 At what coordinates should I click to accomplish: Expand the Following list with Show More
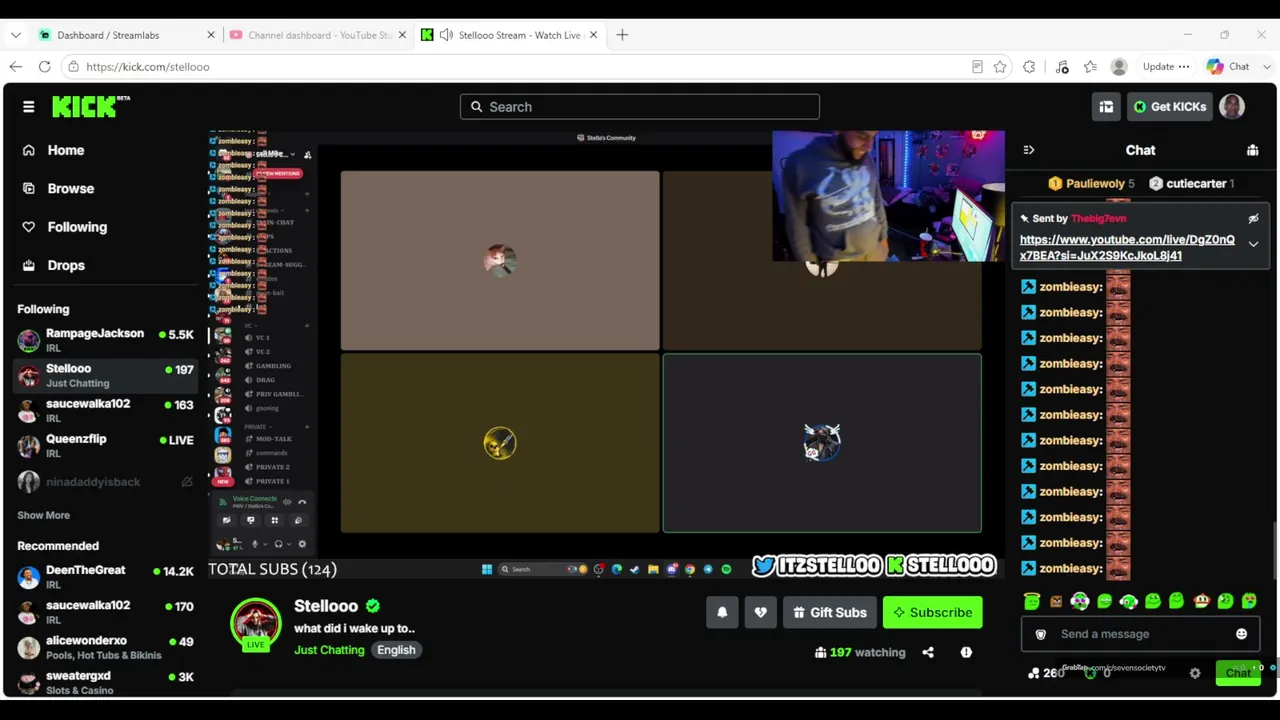[x=43, y=516]
